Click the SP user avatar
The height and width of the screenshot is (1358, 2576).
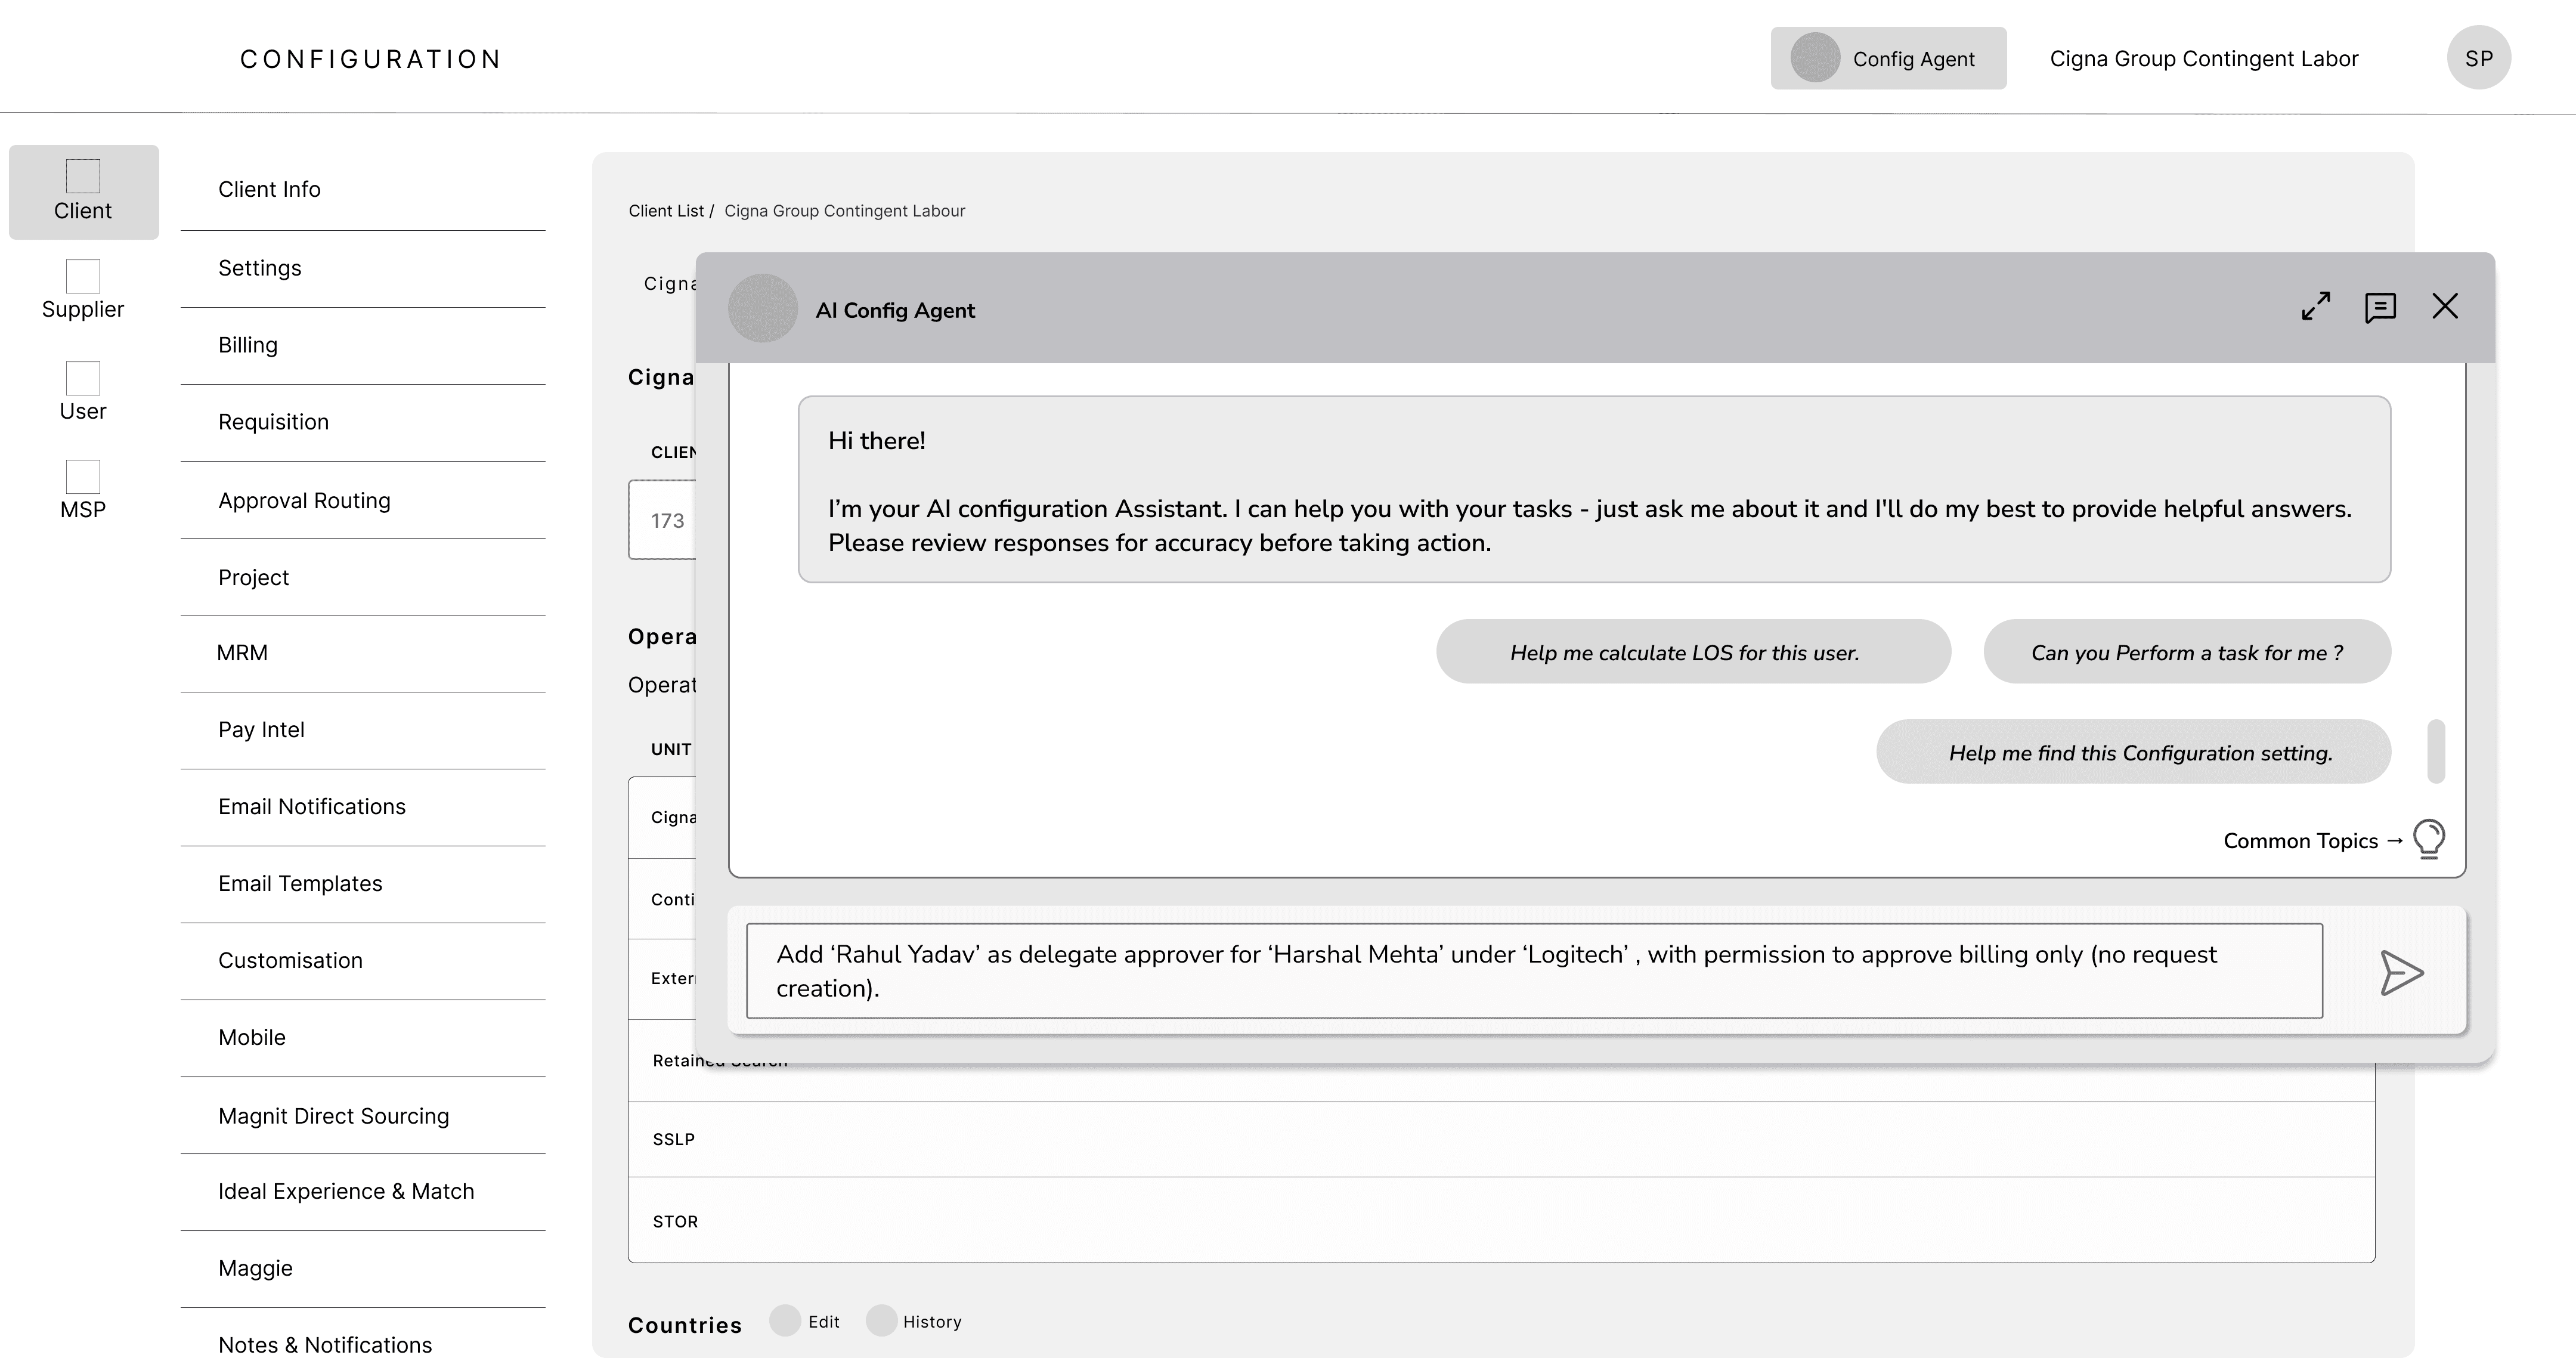click(x=2478, y=58)
